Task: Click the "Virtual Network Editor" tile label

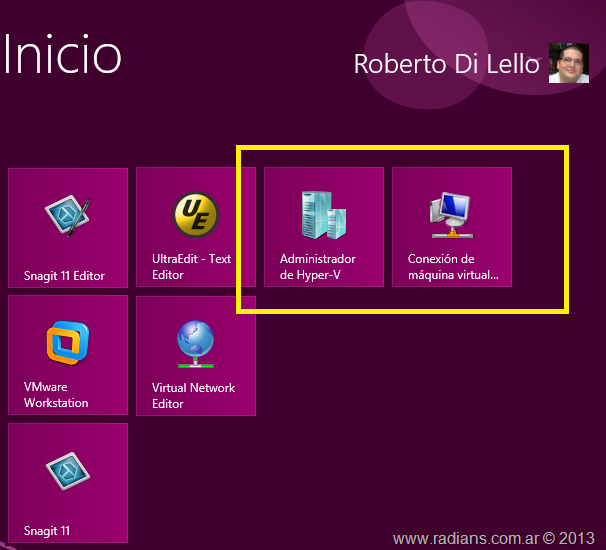Action: [193, 395]
